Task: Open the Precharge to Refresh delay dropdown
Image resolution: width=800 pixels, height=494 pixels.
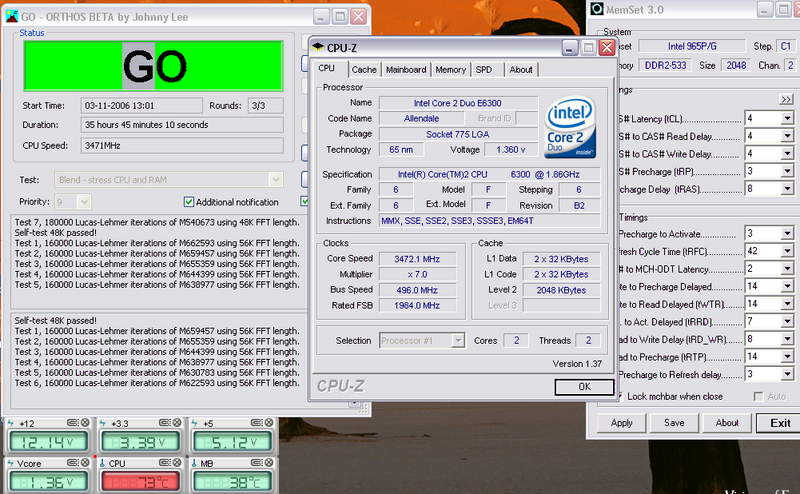Action: [787, 375]
